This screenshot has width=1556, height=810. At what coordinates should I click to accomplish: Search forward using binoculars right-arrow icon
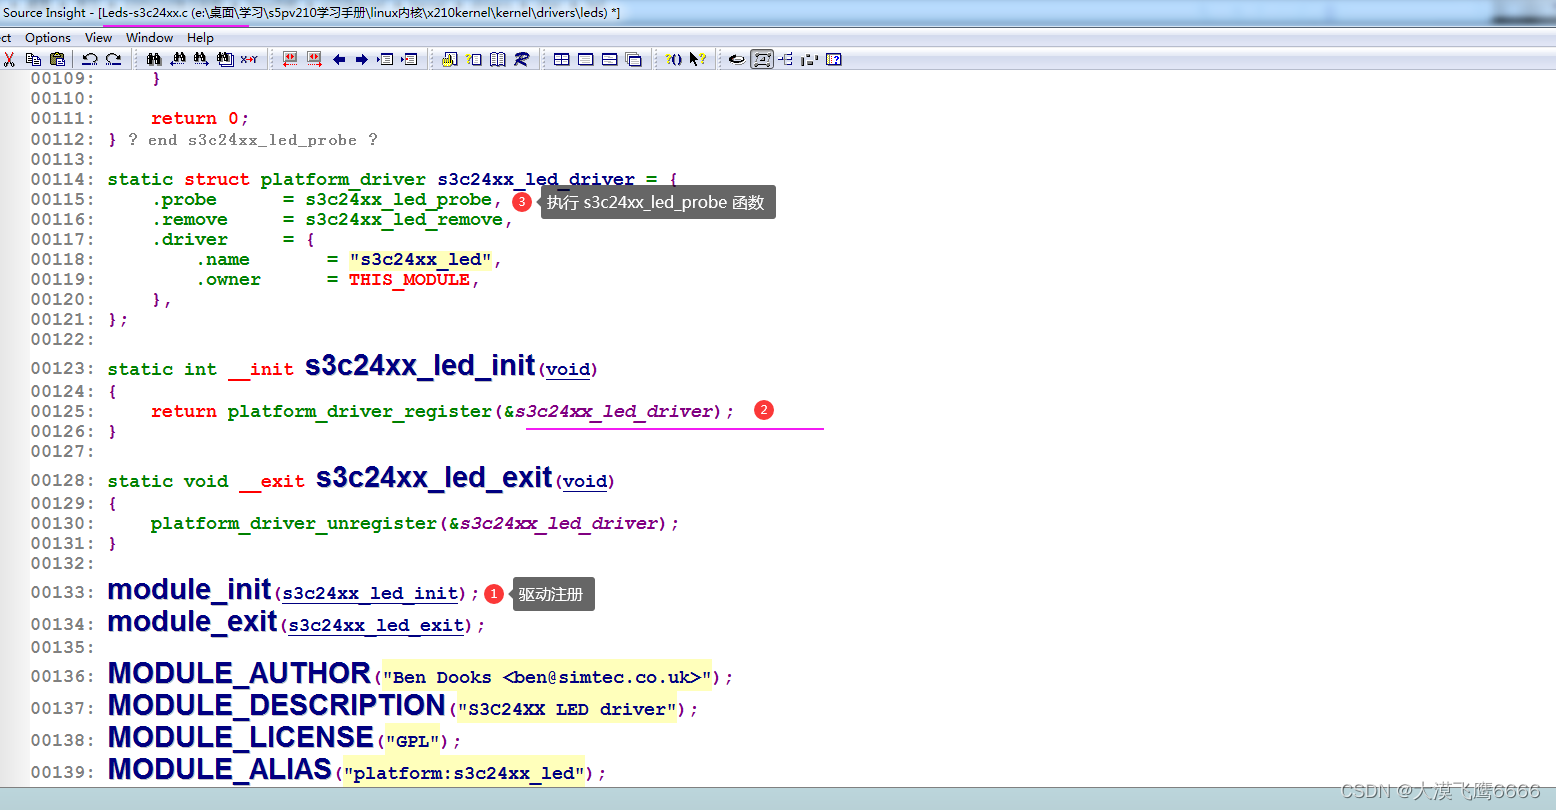[201, 59]
